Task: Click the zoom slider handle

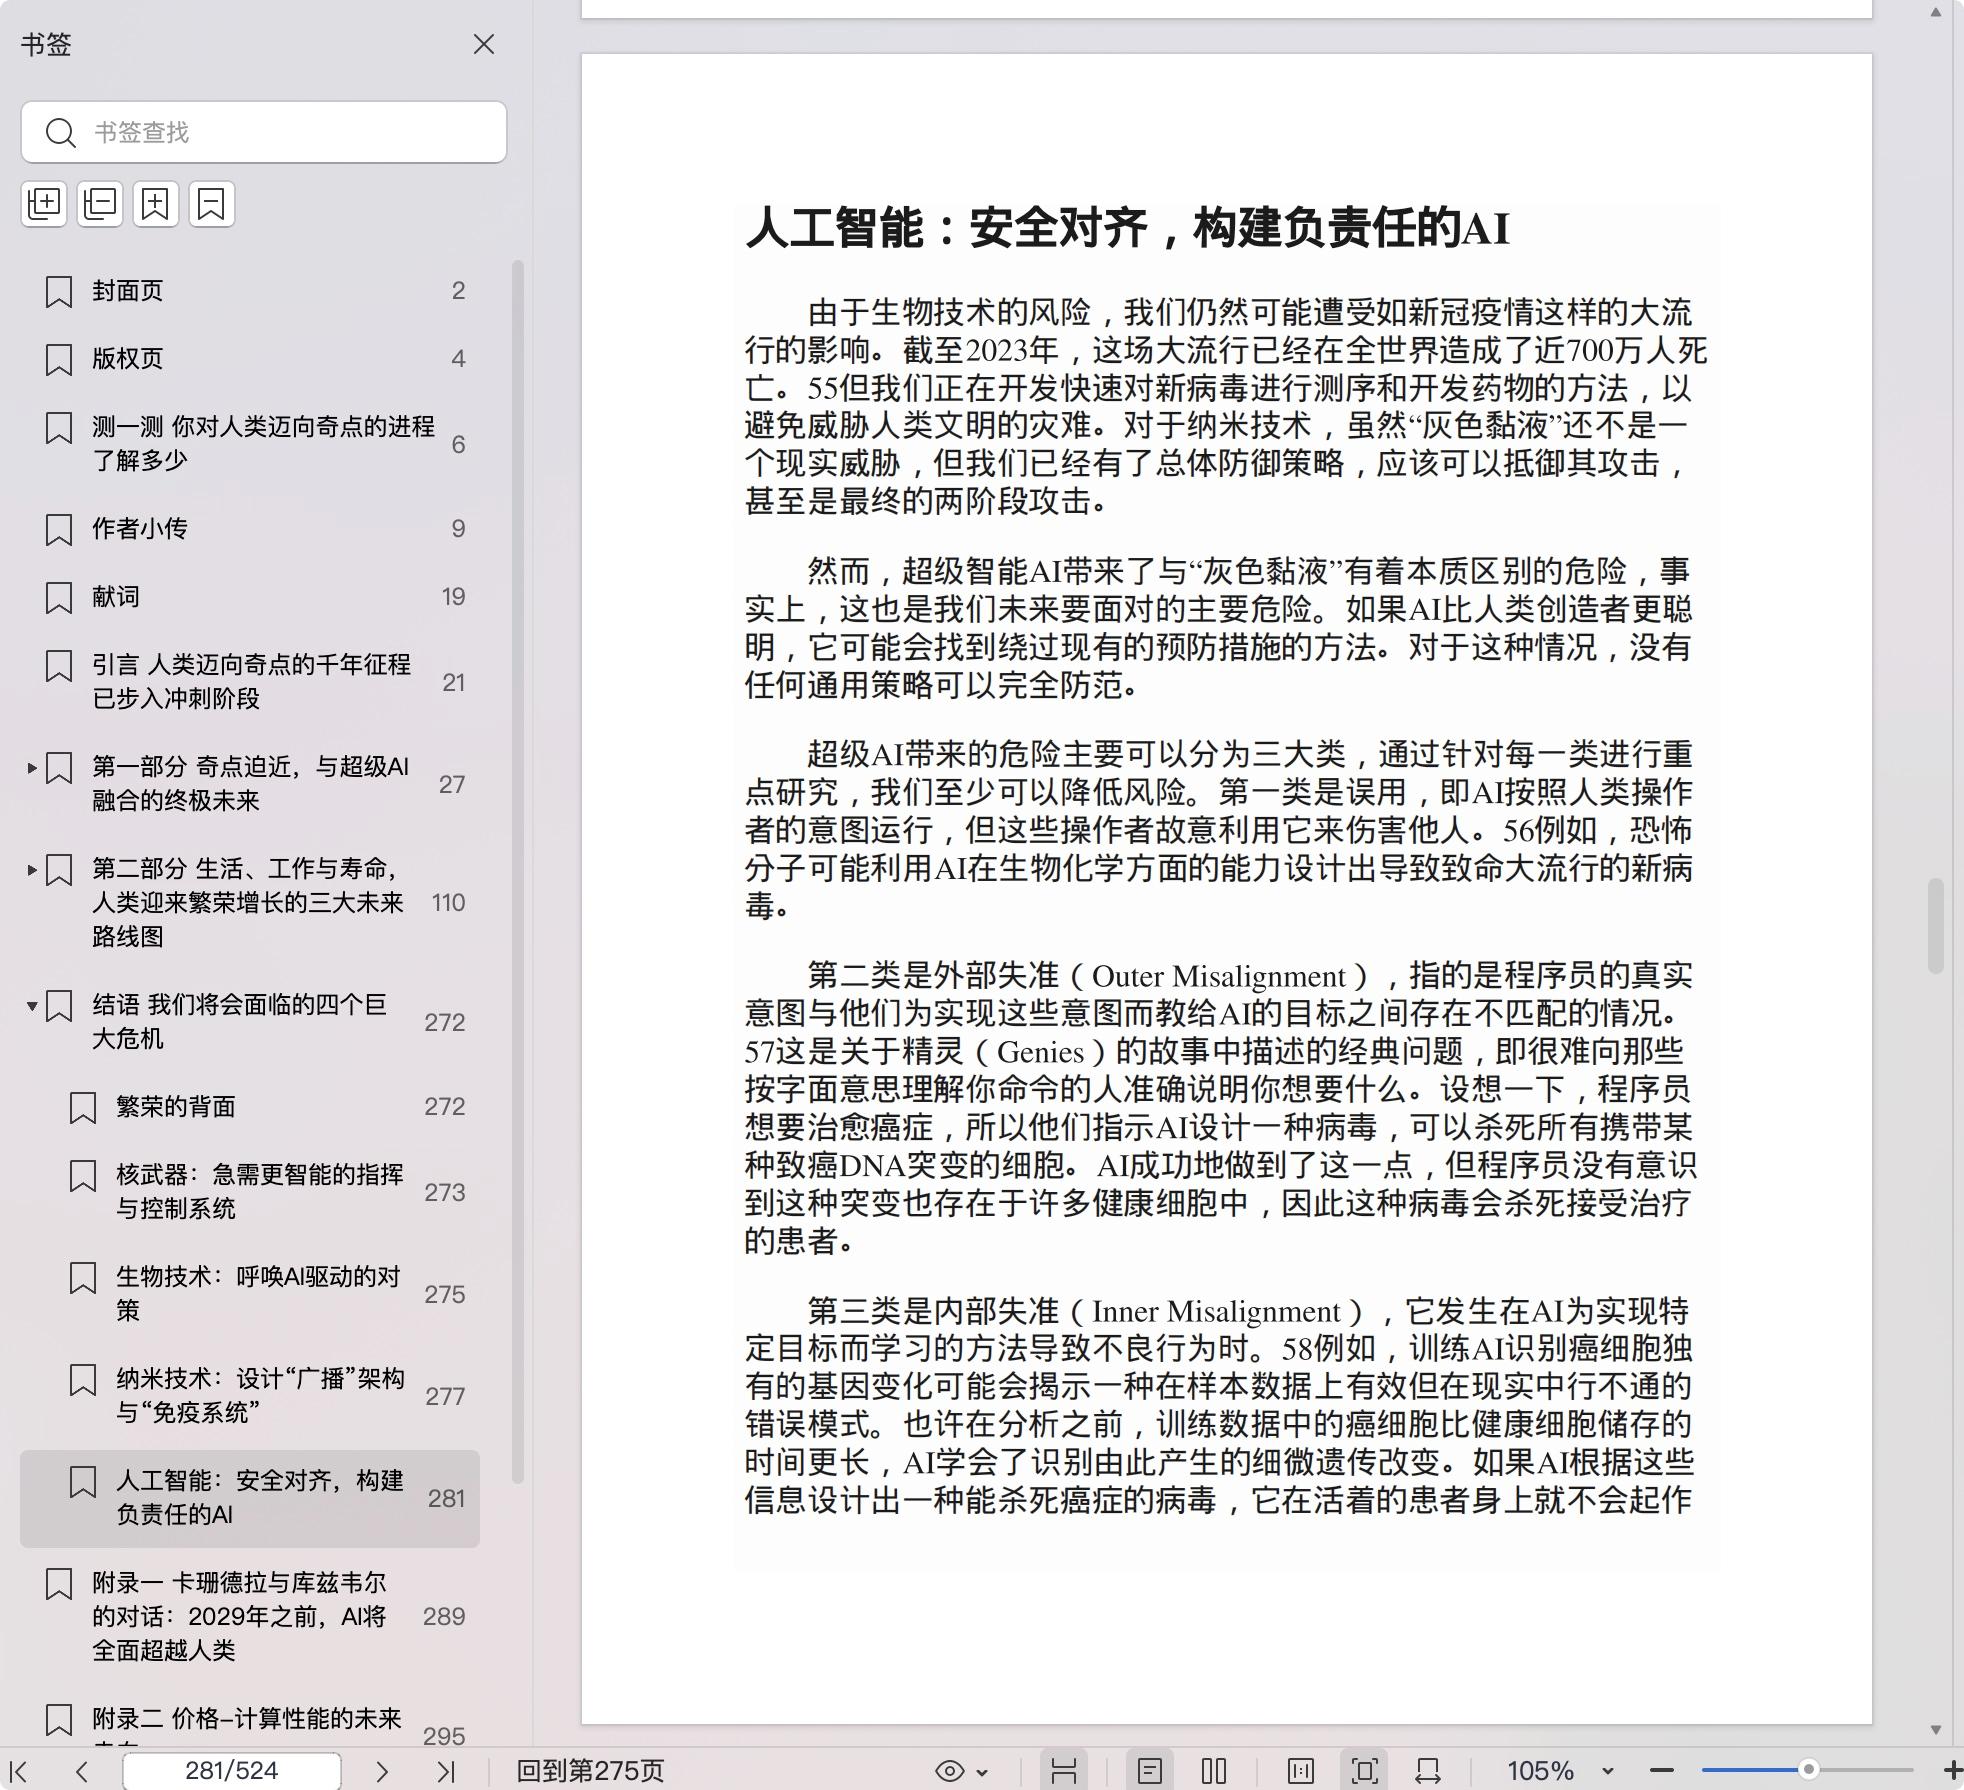Action: pyautogui.click(x=1808, y=1770)
